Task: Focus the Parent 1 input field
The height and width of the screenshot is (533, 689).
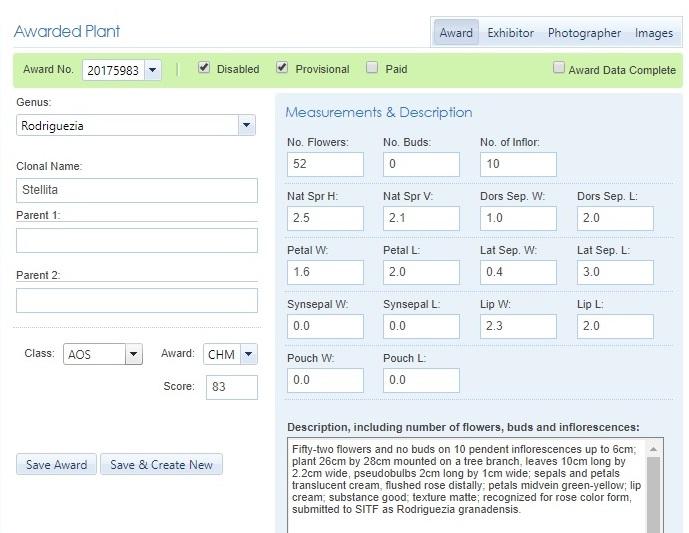Action: [136, 240]
